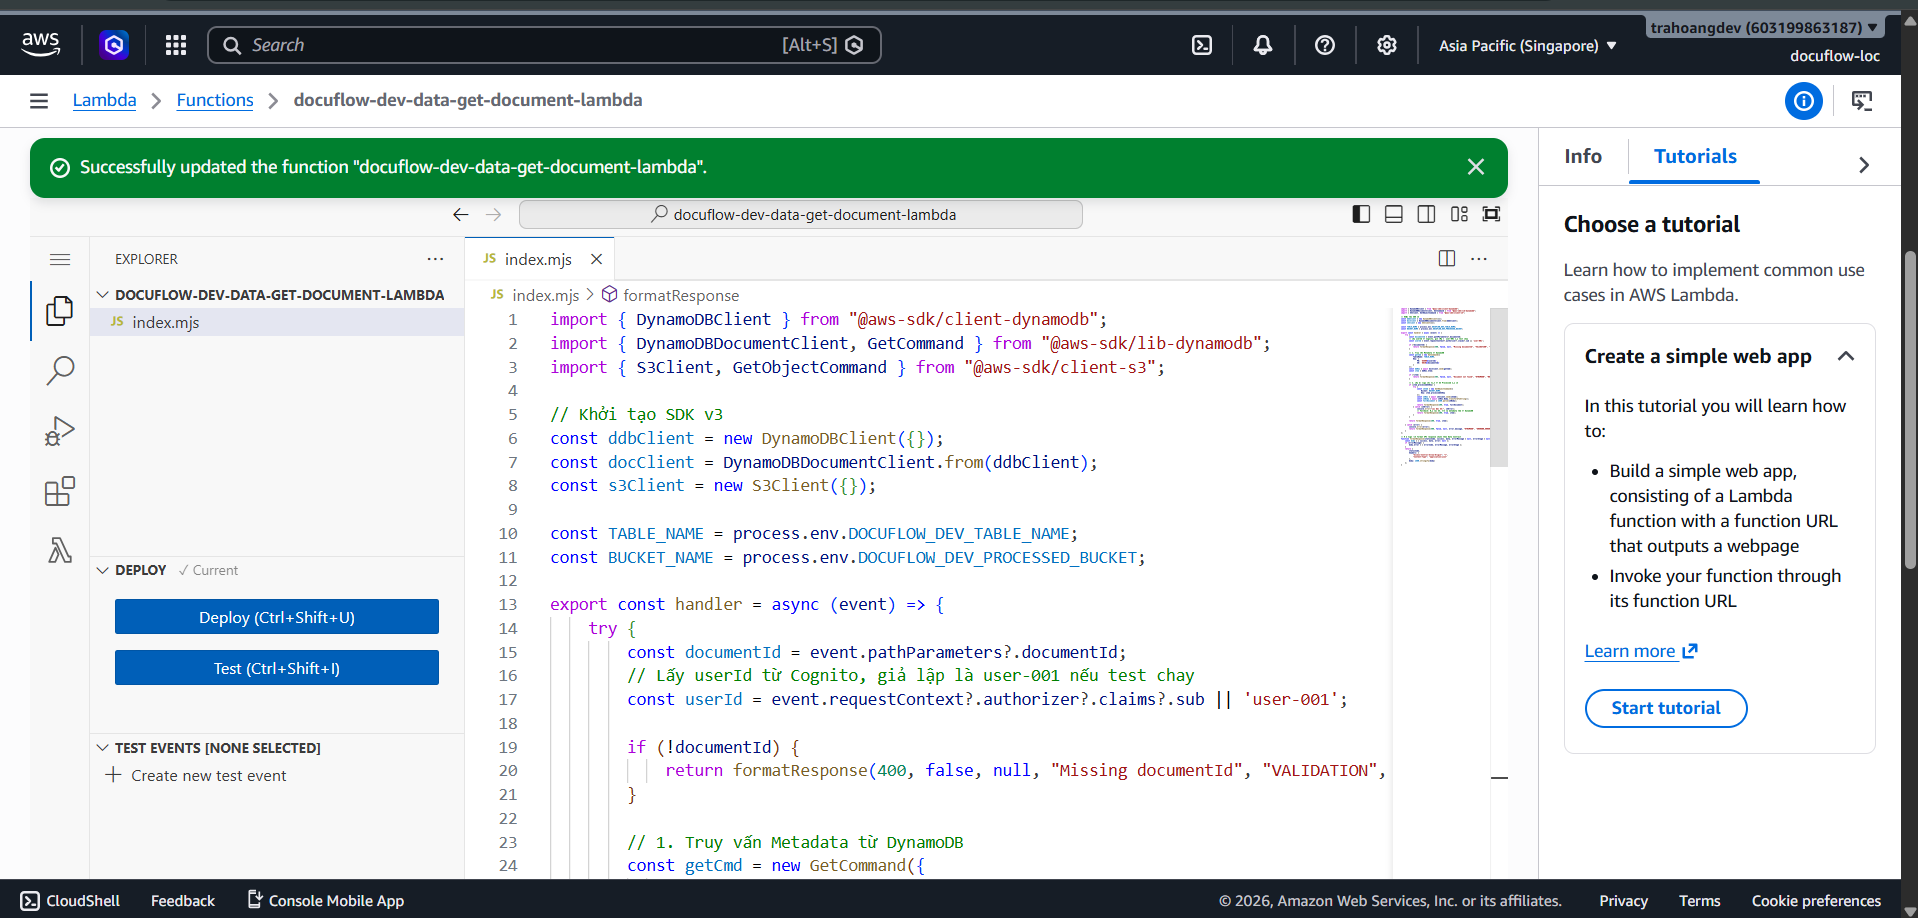Open the side navigation hamburger menu
Image resolution: width=1918 pixels, height=918 pixels.
[x=39, y=100]
